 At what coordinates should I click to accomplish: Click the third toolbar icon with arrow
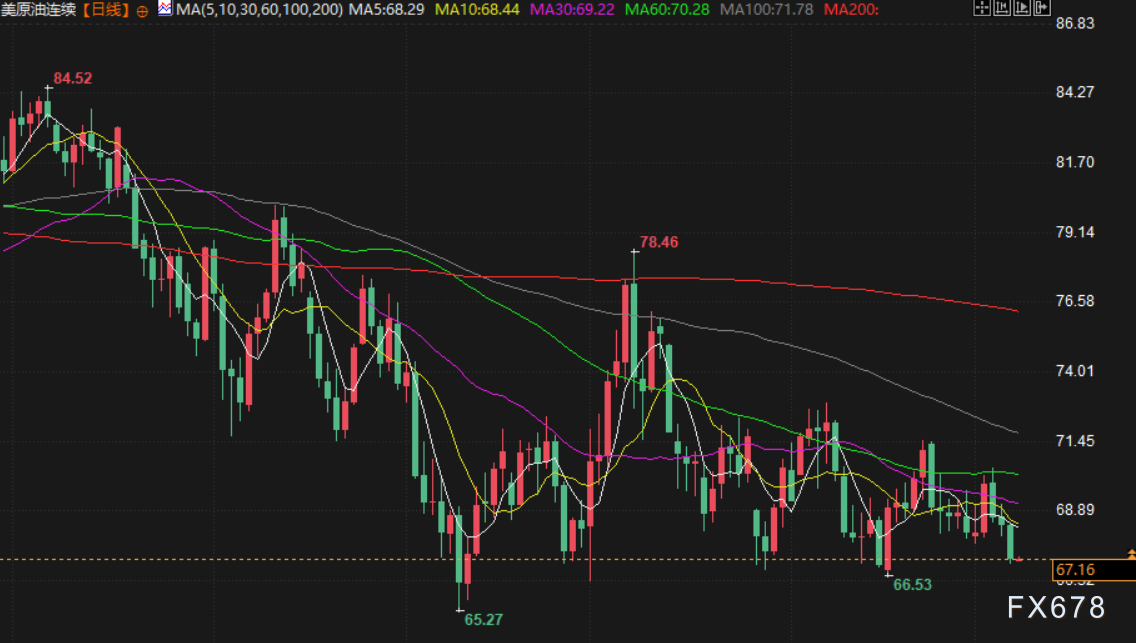point(1022,9)
